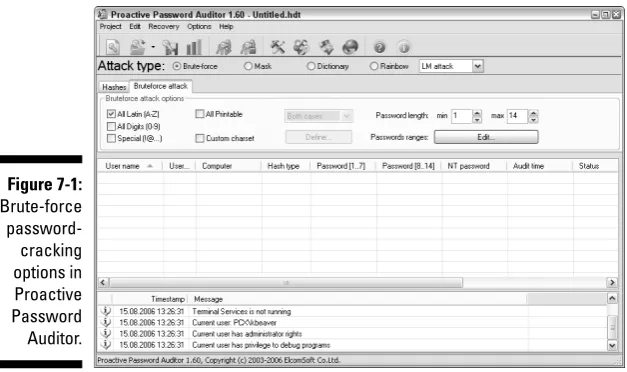Click the crossed hammer and wrench icon
The image size is (627, 372).
[278, 47]
